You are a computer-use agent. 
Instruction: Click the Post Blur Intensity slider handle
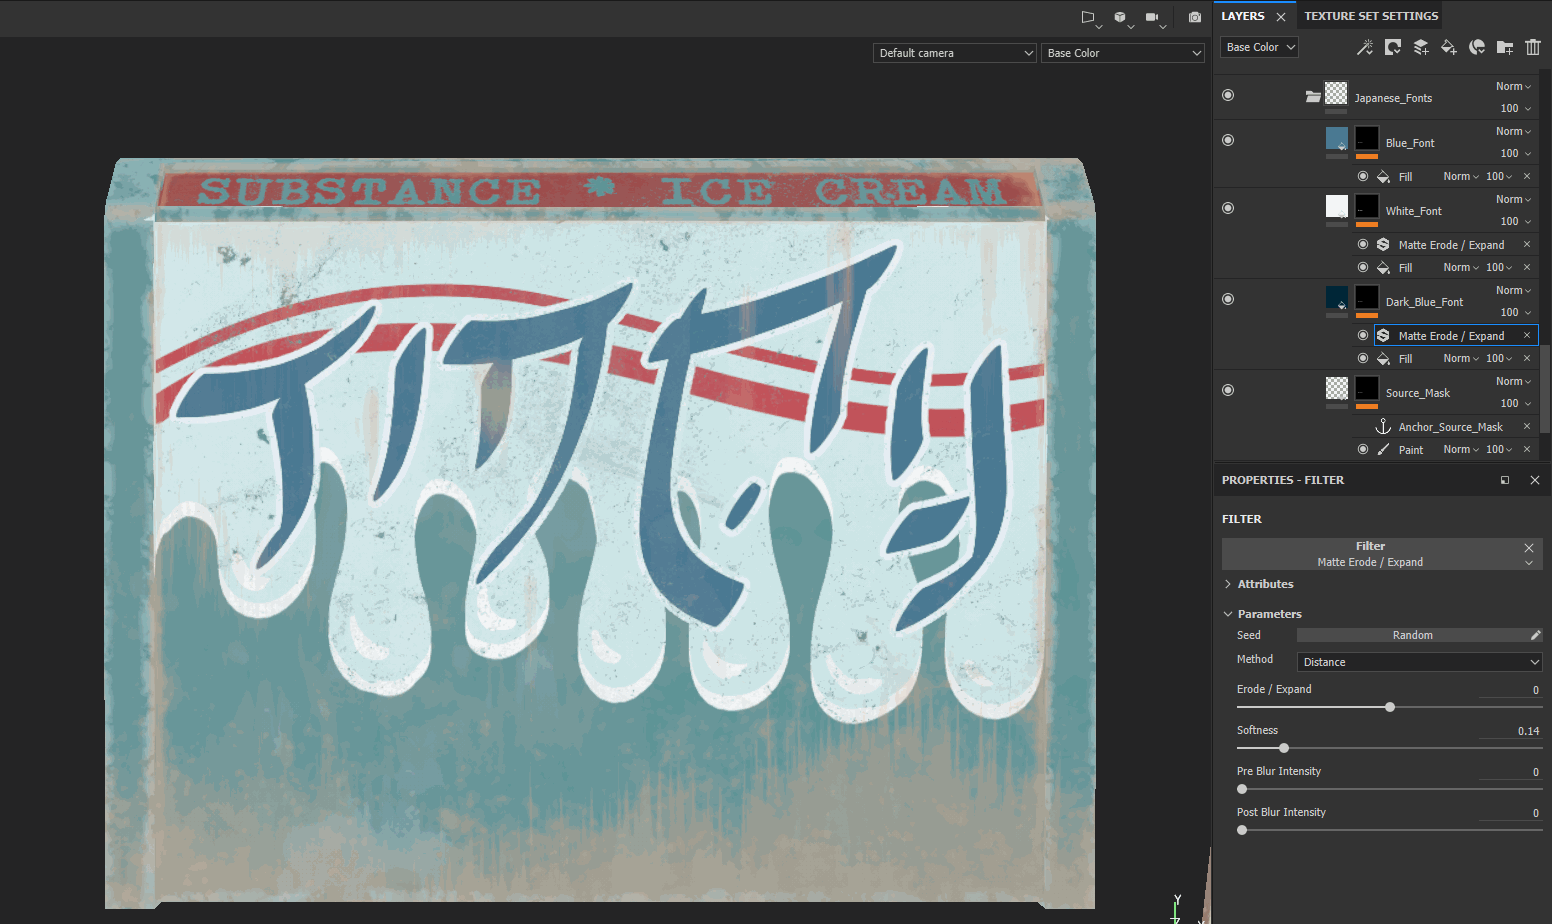[1242, 830]
